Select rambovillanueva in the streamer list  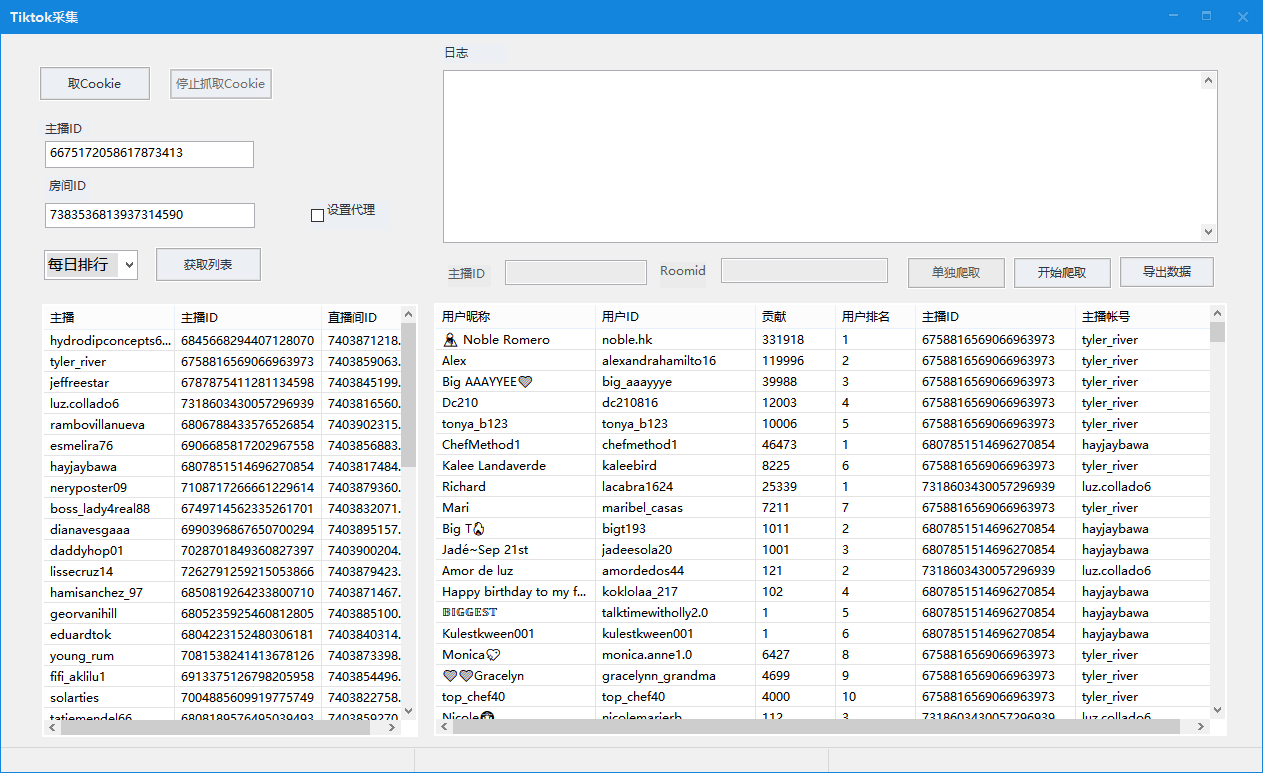[x=222, y=424]
